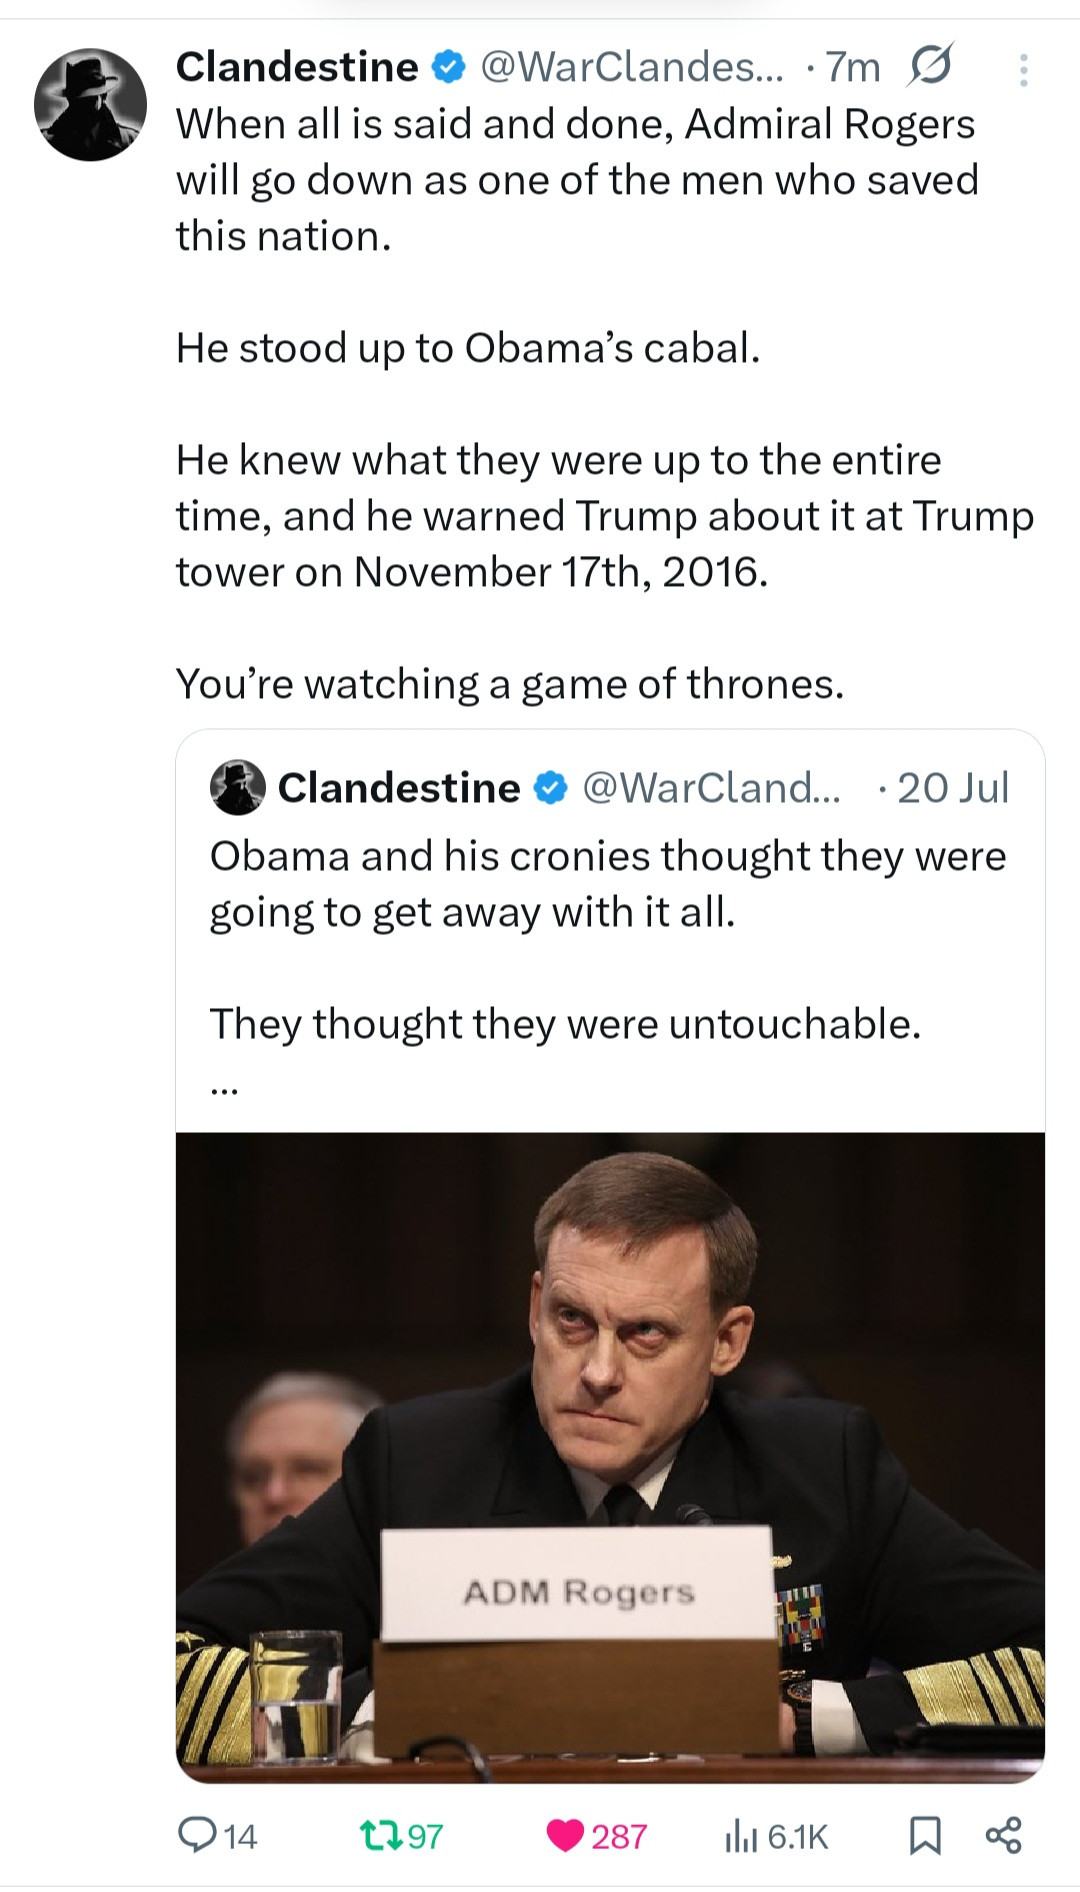Click the Grok slashed-circle icon
This screenshot has height=1892, width=1080.
[930, 66]
